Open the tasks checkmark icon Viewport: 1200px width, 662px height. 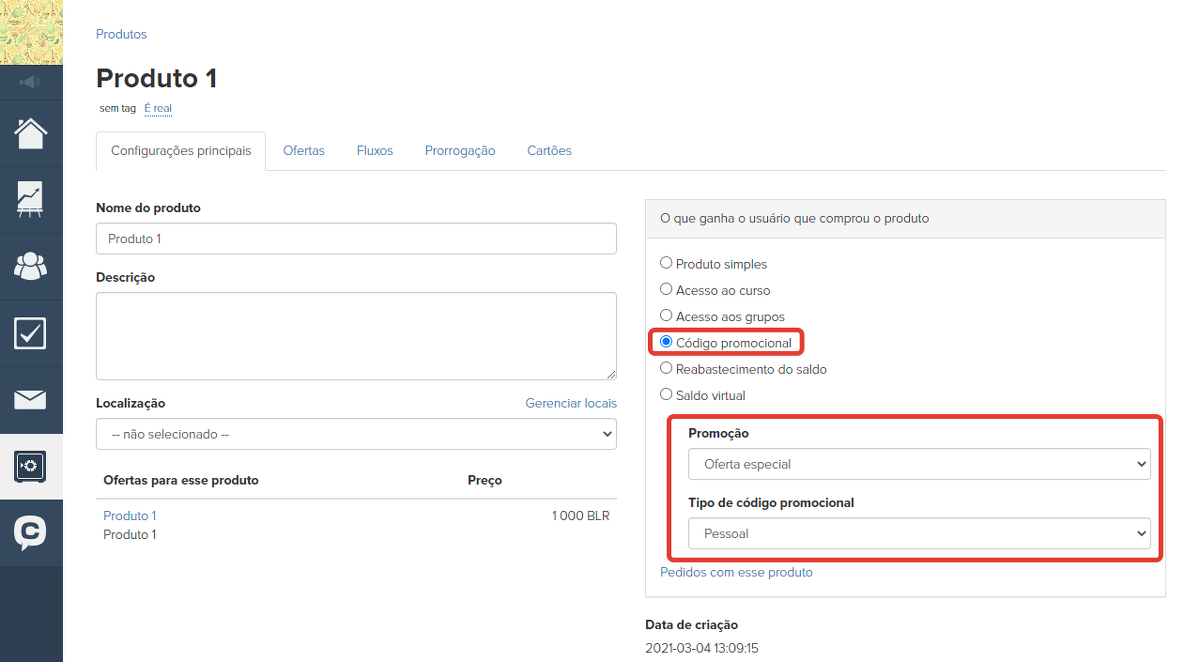[31, 333]
